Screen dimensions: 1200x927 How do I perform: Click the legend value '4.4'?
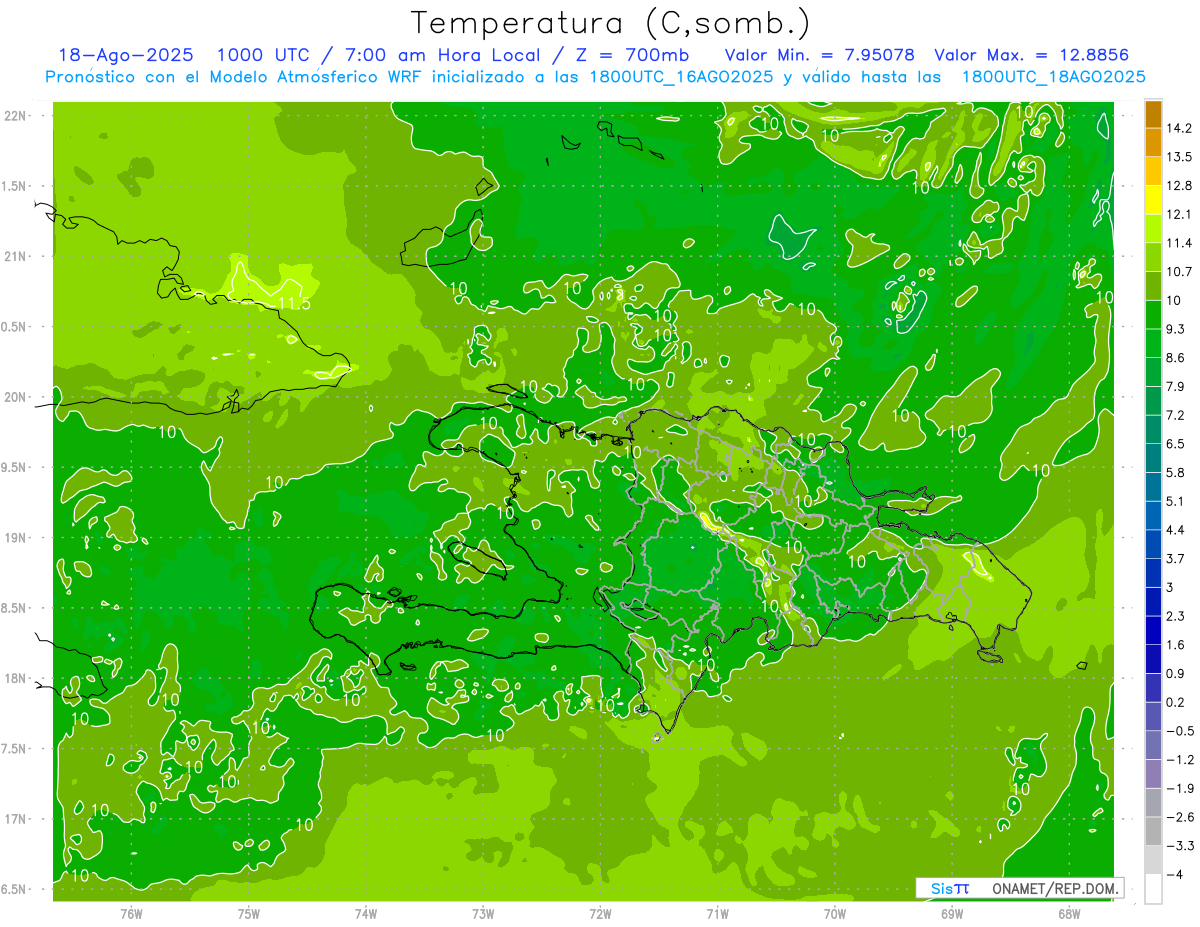(x=1175, y=530)
